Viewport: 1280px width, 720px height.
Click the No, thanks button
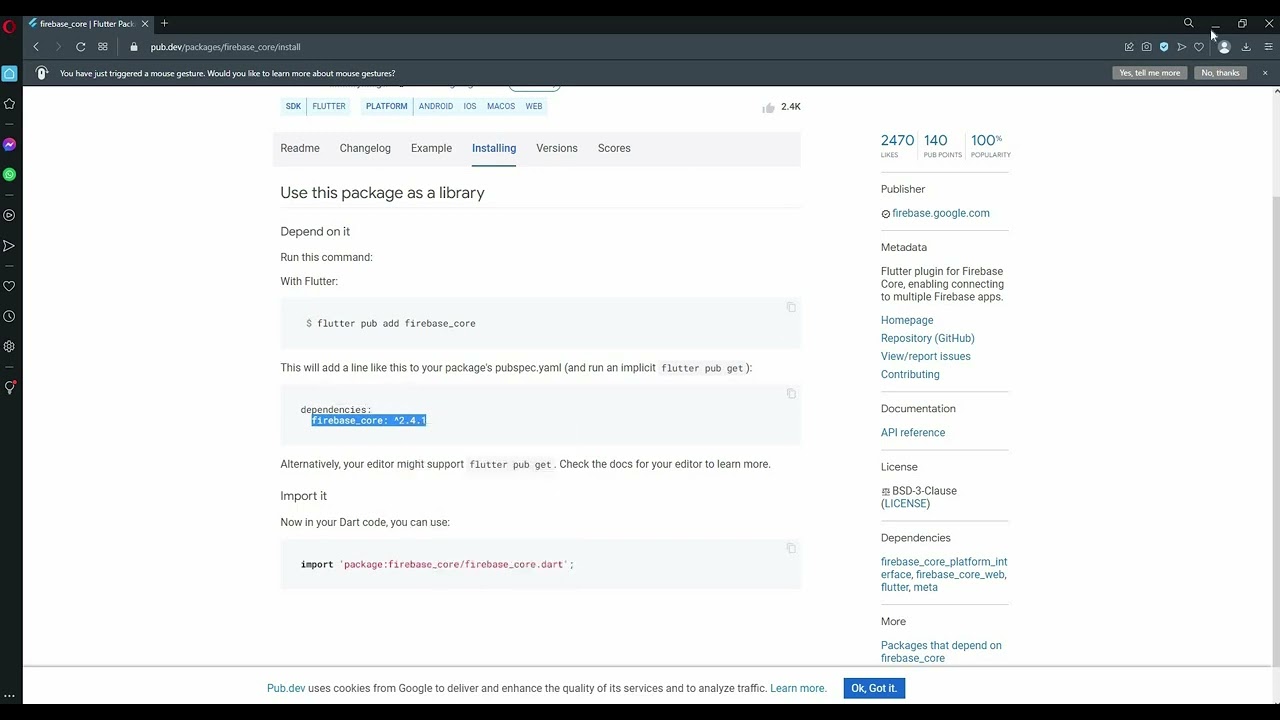coord(1220,73)
